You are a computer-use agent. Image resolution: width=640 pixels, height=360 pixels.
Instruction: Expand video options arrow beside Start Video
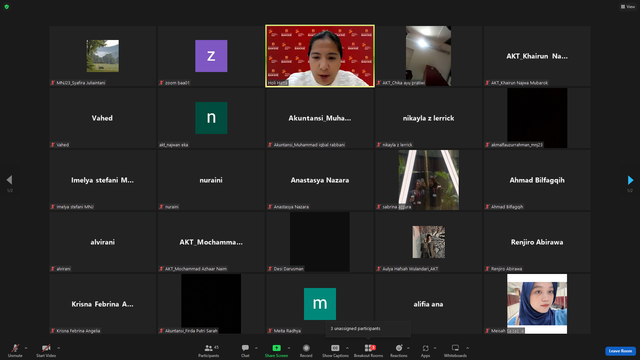(x=58, y=348)
